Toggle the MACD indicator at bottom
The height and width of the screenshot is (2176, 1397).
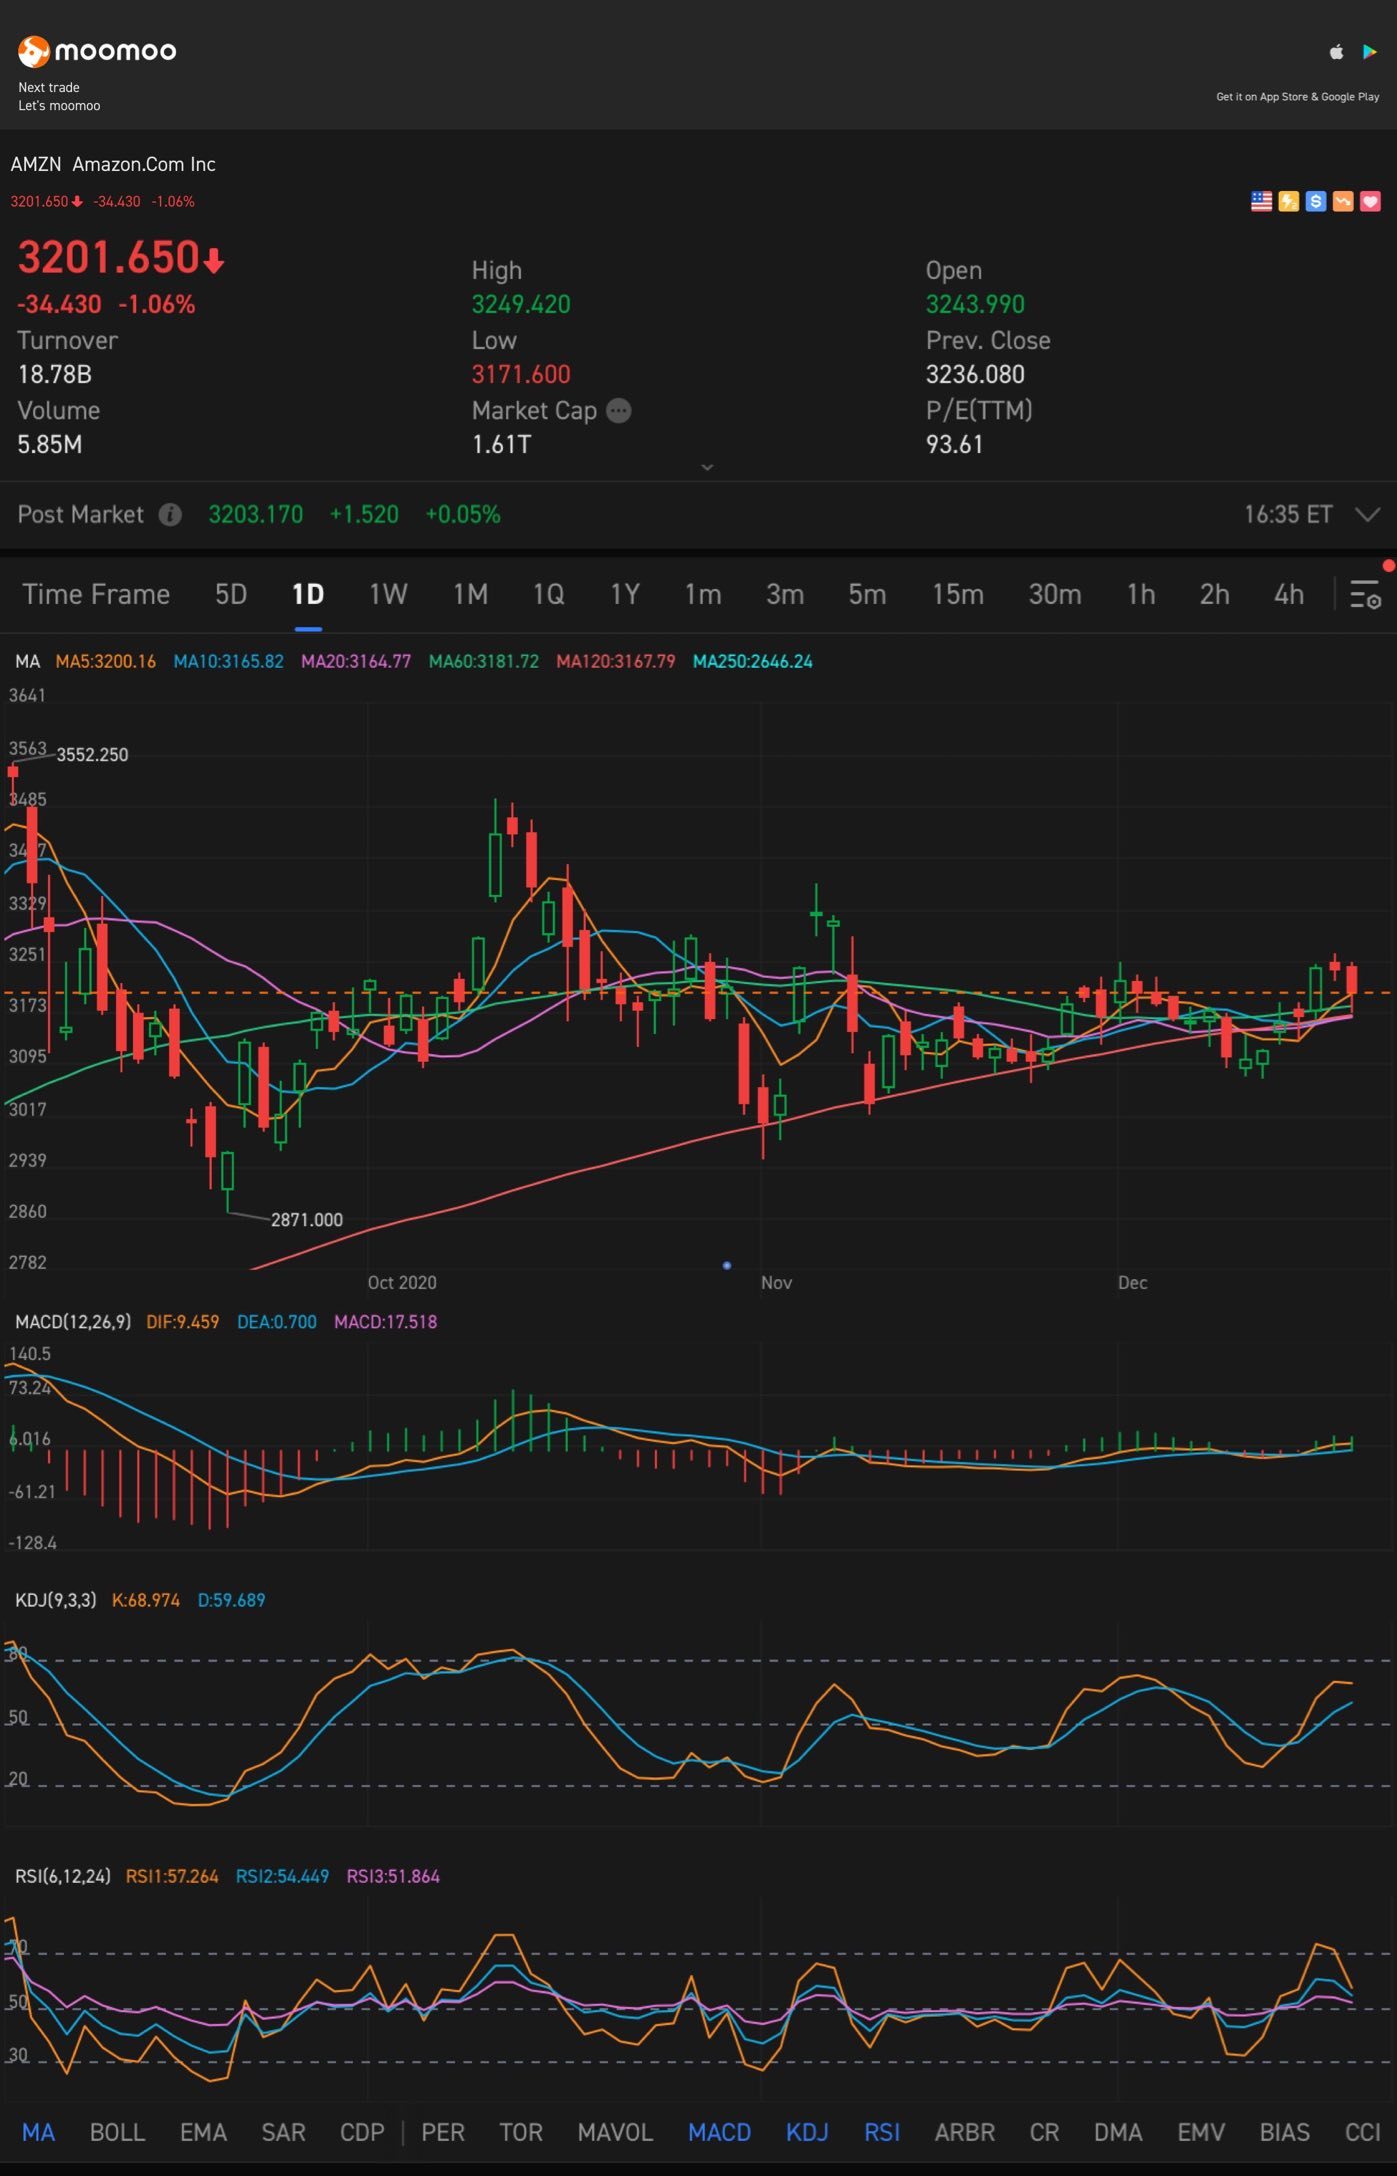[719, 2132]
